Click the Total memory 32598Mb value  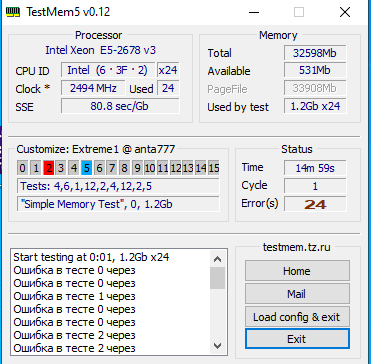(x=315, y=53)
